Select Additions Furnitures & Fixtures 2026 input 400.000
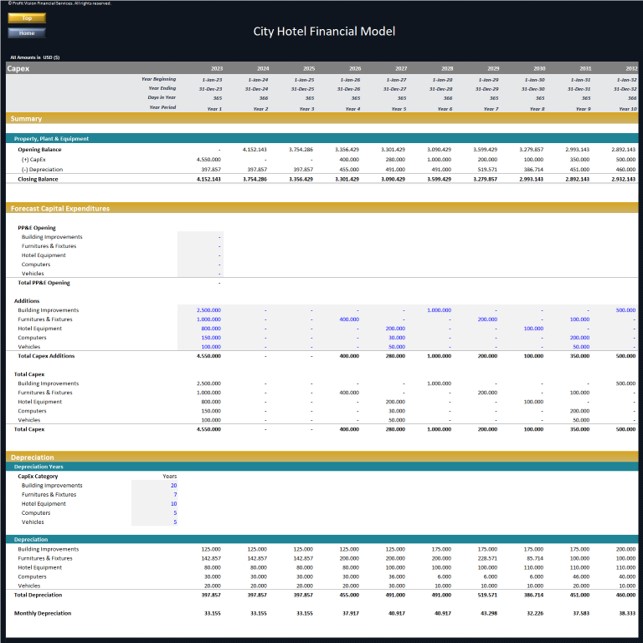Viewport: 643px width, 643px height. (x=349, y=319)
